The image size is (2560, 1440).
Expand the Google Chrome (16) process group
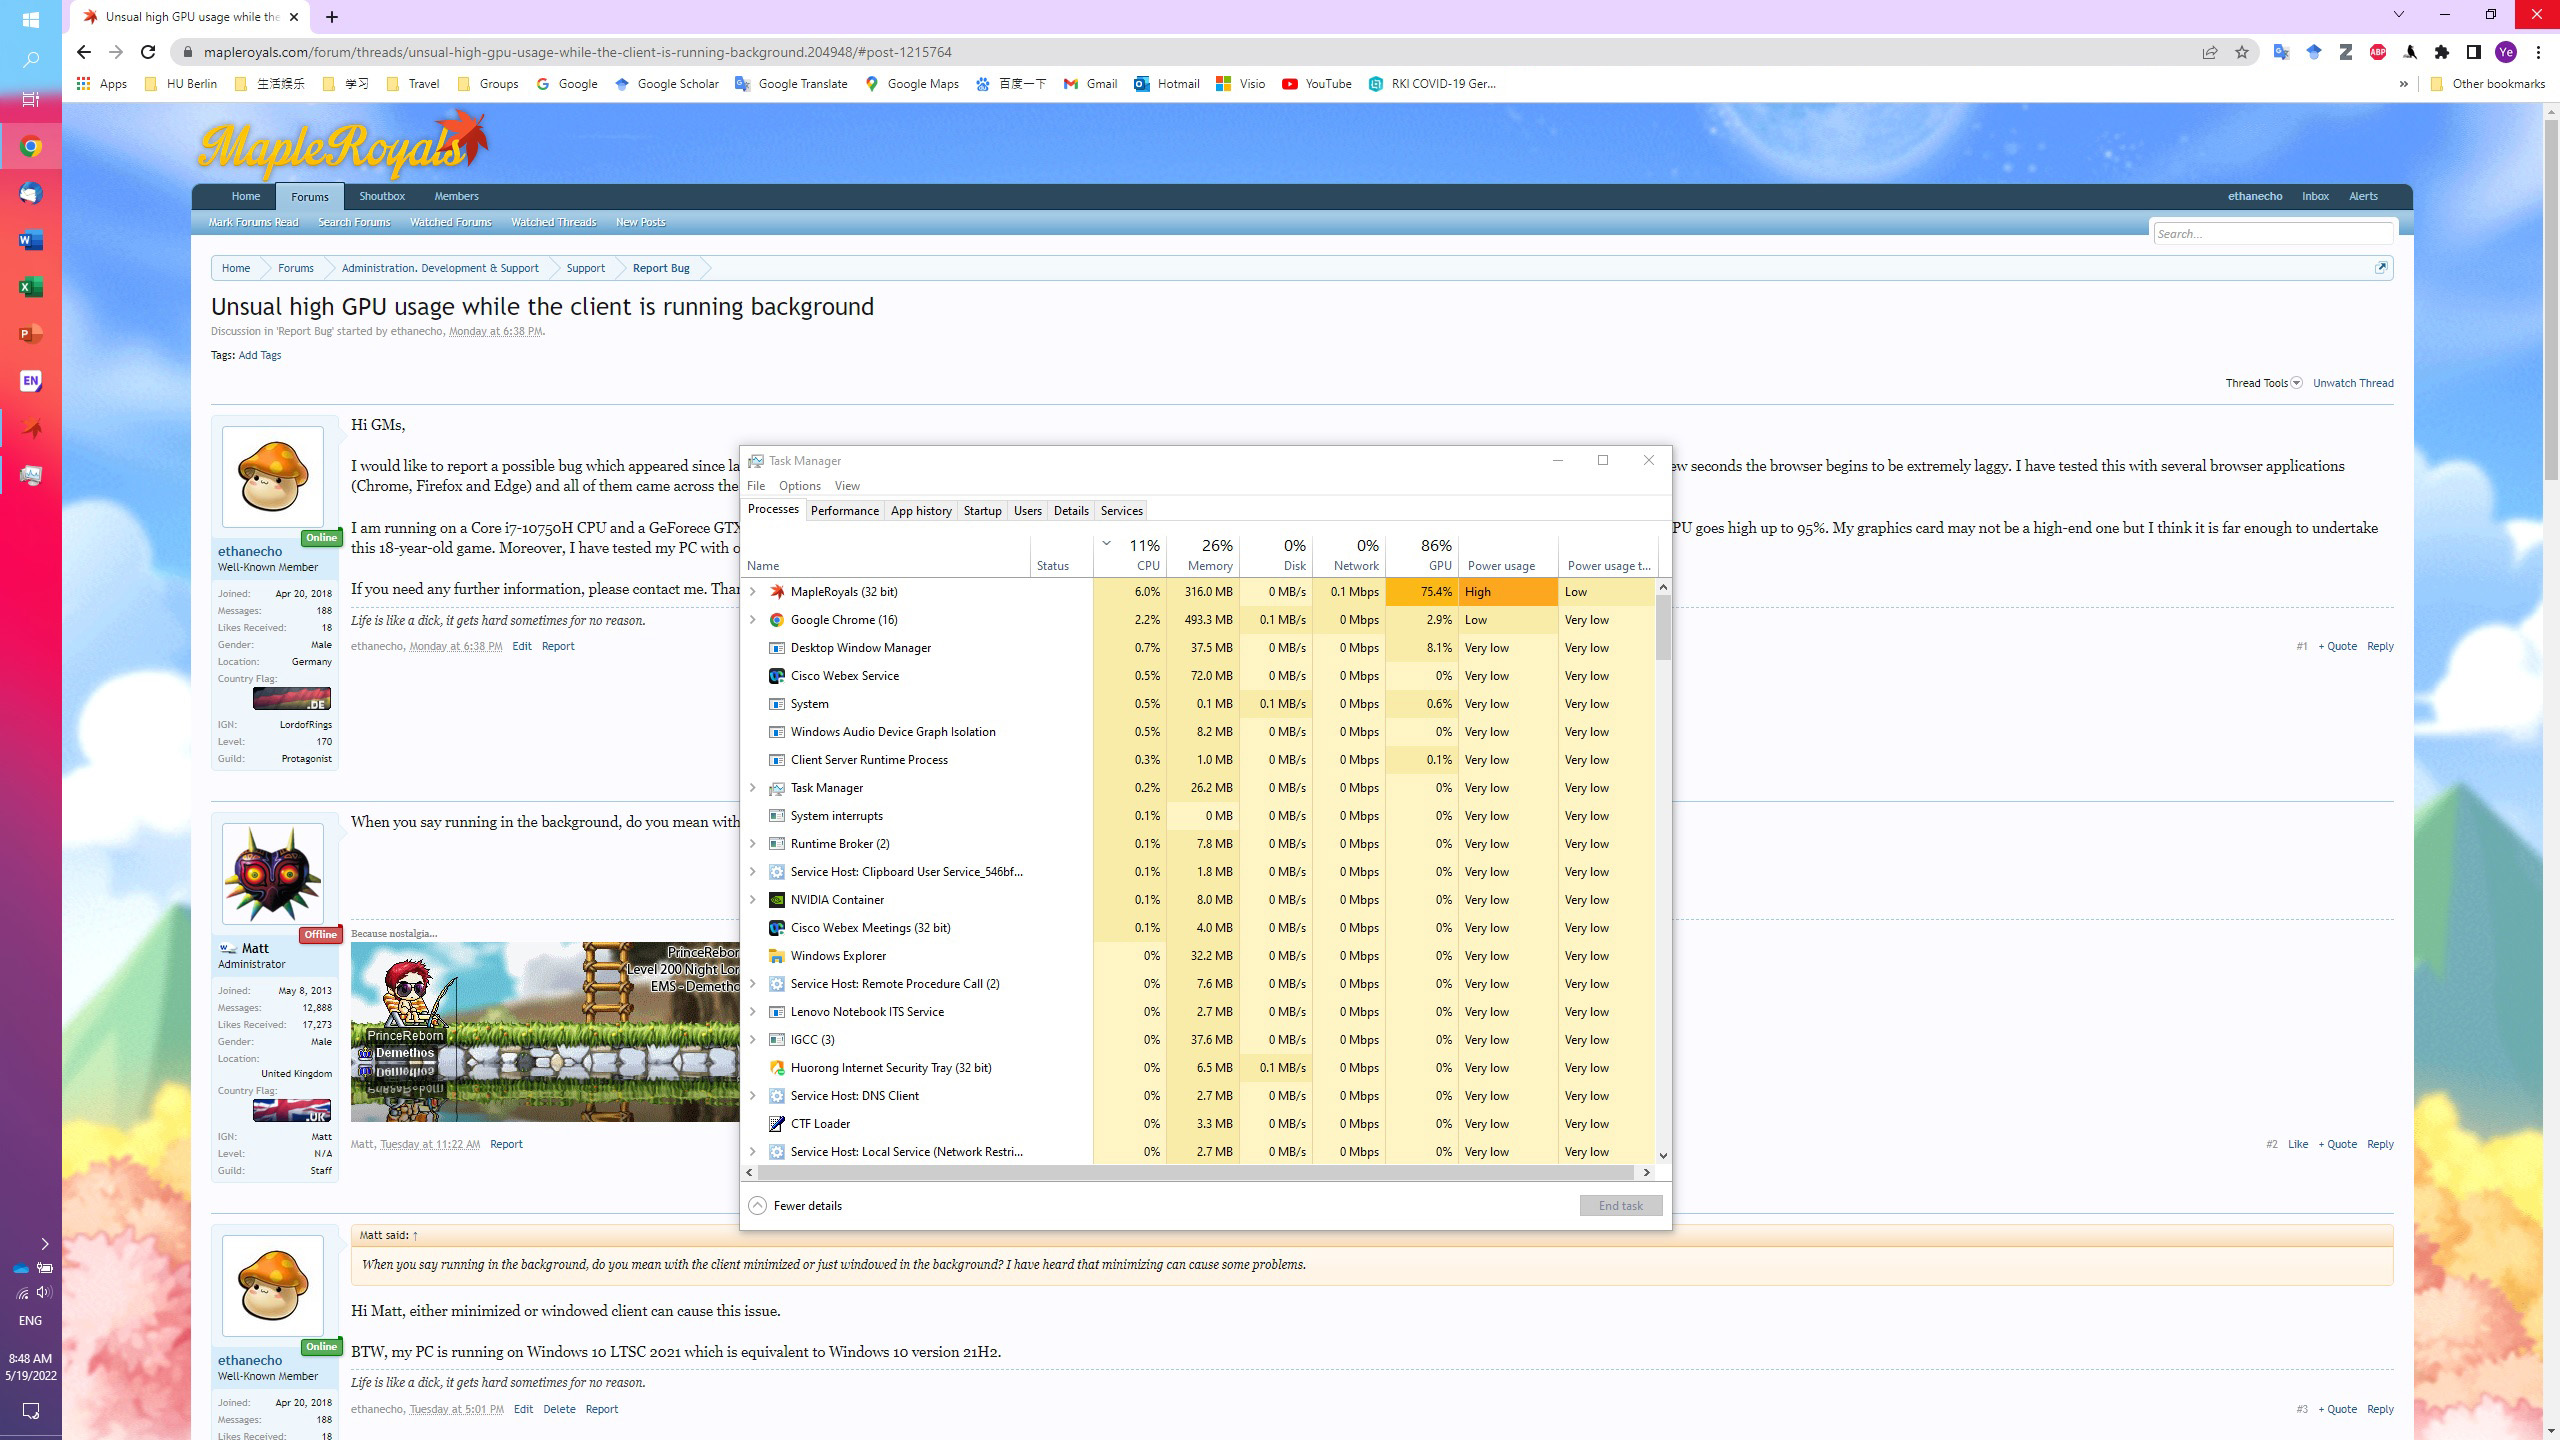tap(753, 620)
